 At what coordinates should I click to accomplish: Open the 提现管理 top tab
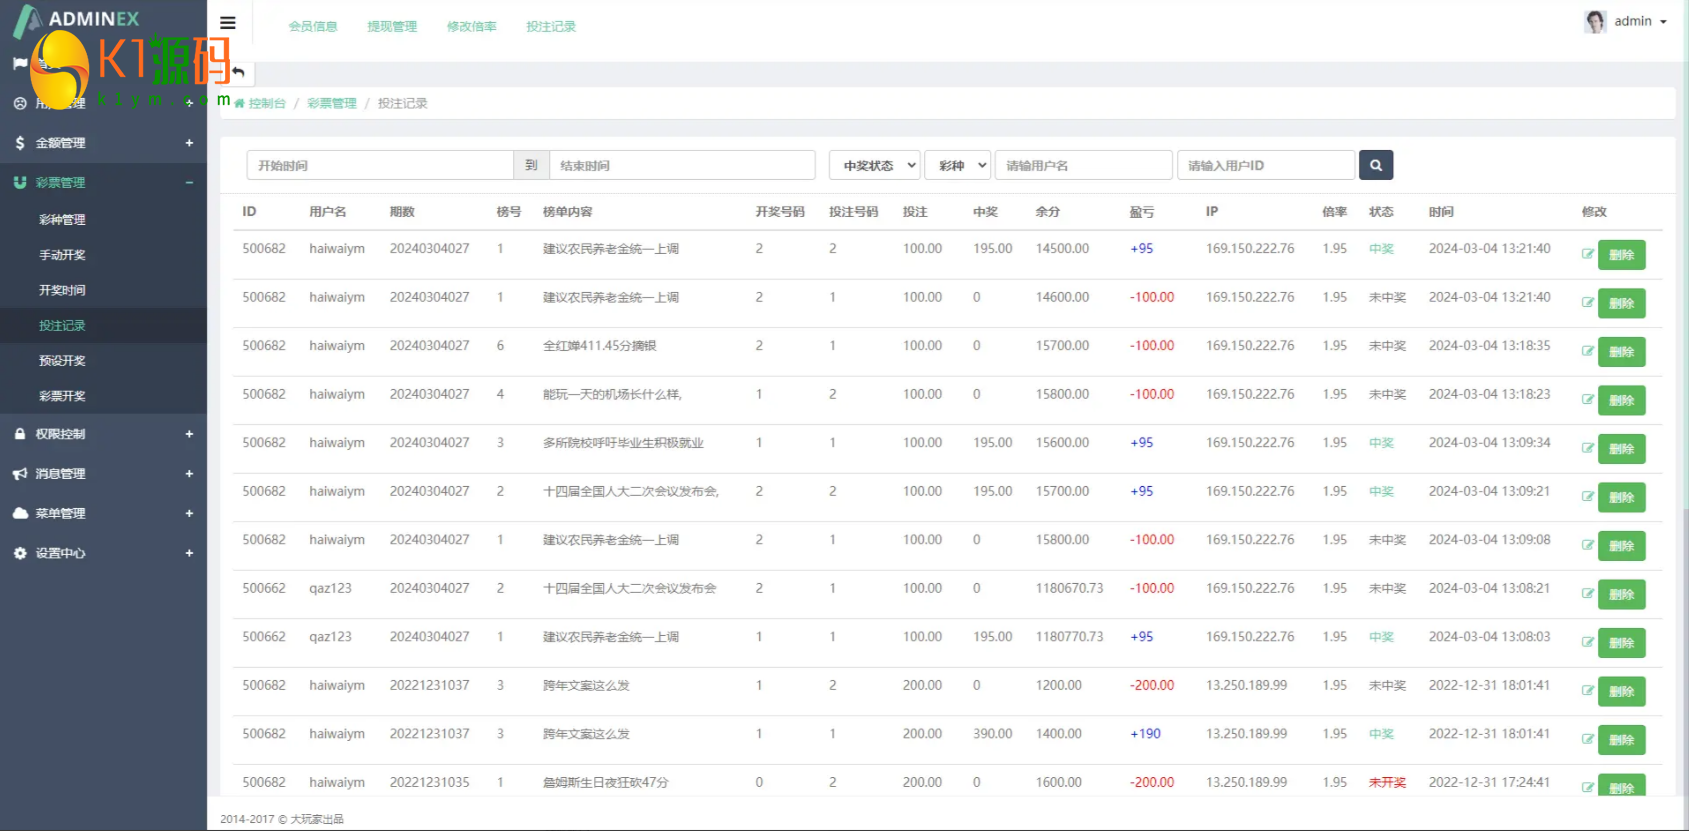pyautogui.click(x=392, y=27)
